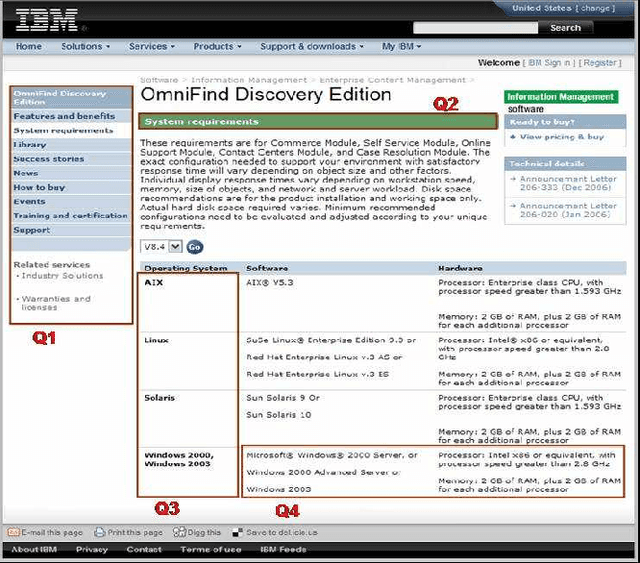640x563 pixels.
Task: Click into the search text field
Action: click(x=476, y=28)
